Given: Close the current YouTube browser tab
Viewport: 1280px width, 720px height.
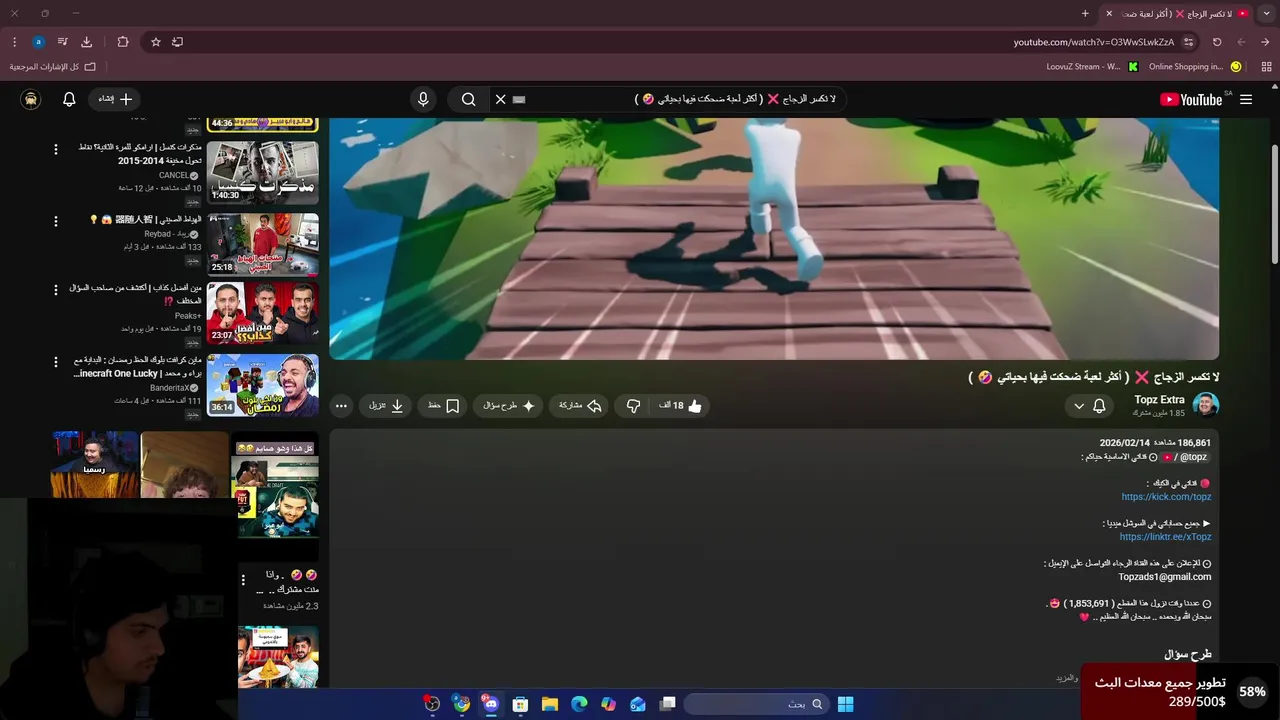Looking at the screenshot, I should coord(1109,13).
